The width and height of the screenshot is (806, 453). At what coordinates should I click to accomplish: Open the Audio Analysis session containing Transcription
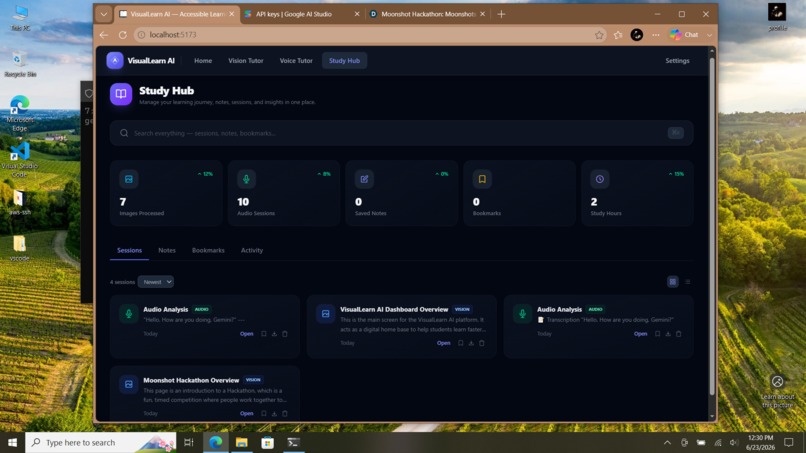(640, 334)
